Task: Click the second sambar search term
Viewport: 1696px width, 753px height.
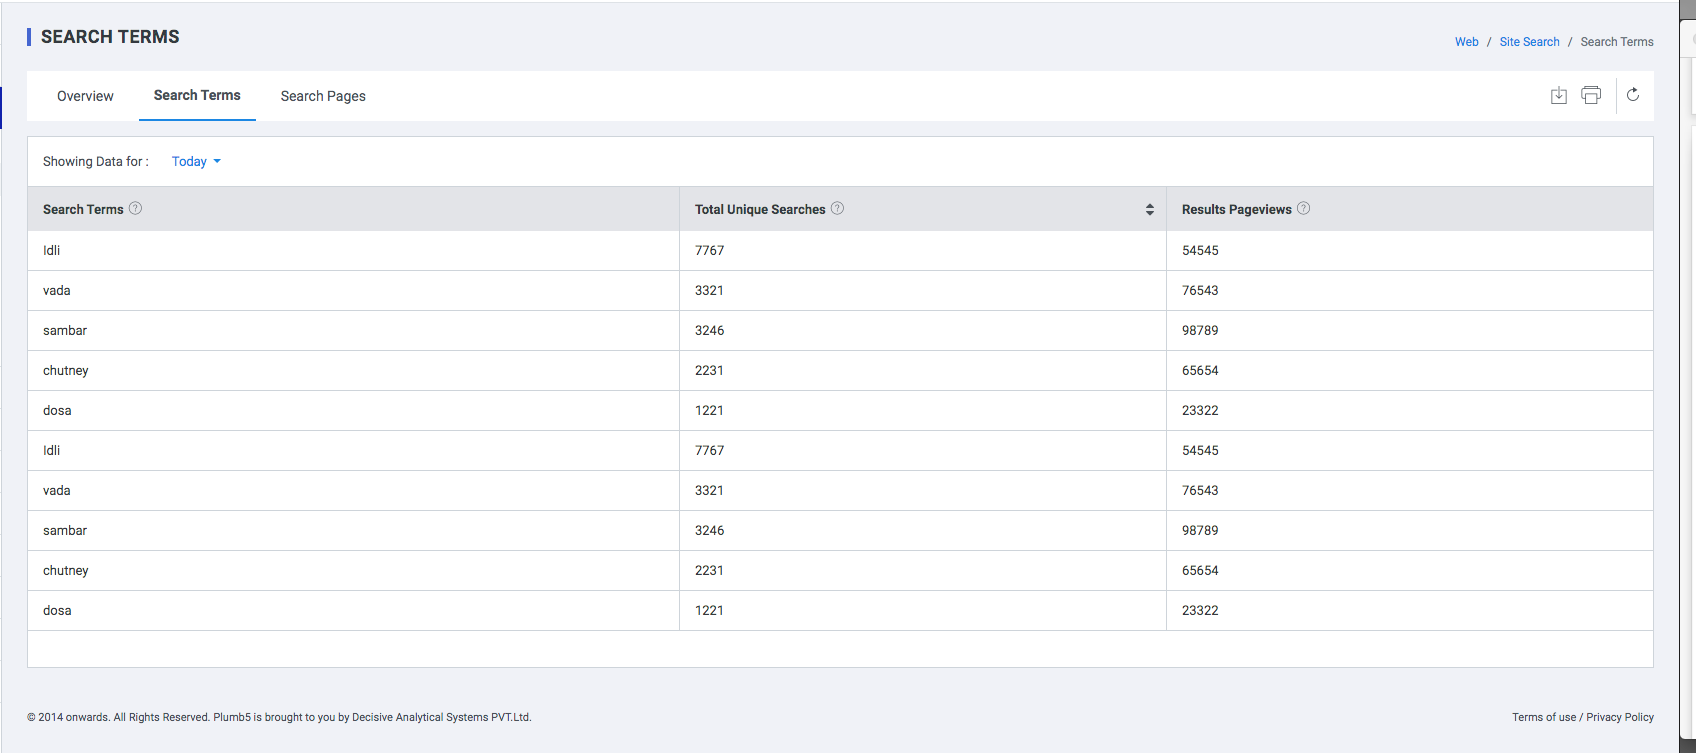Action: 65,530
